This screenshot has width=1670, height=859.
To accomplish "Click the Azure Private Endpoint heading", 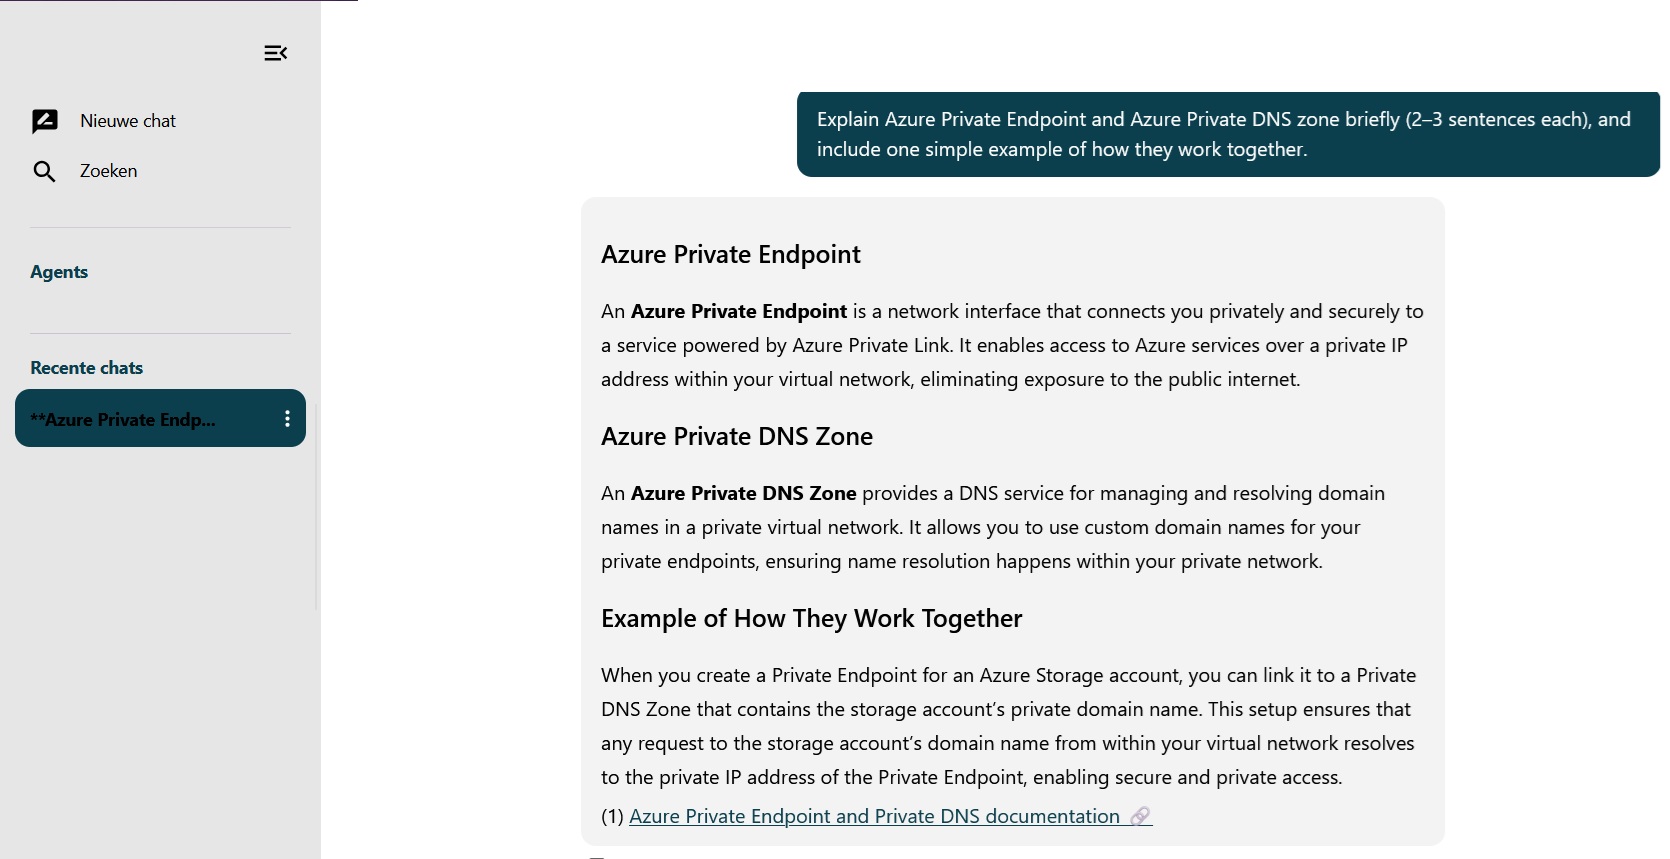I will pyautogui.click(x=731, y=255).
